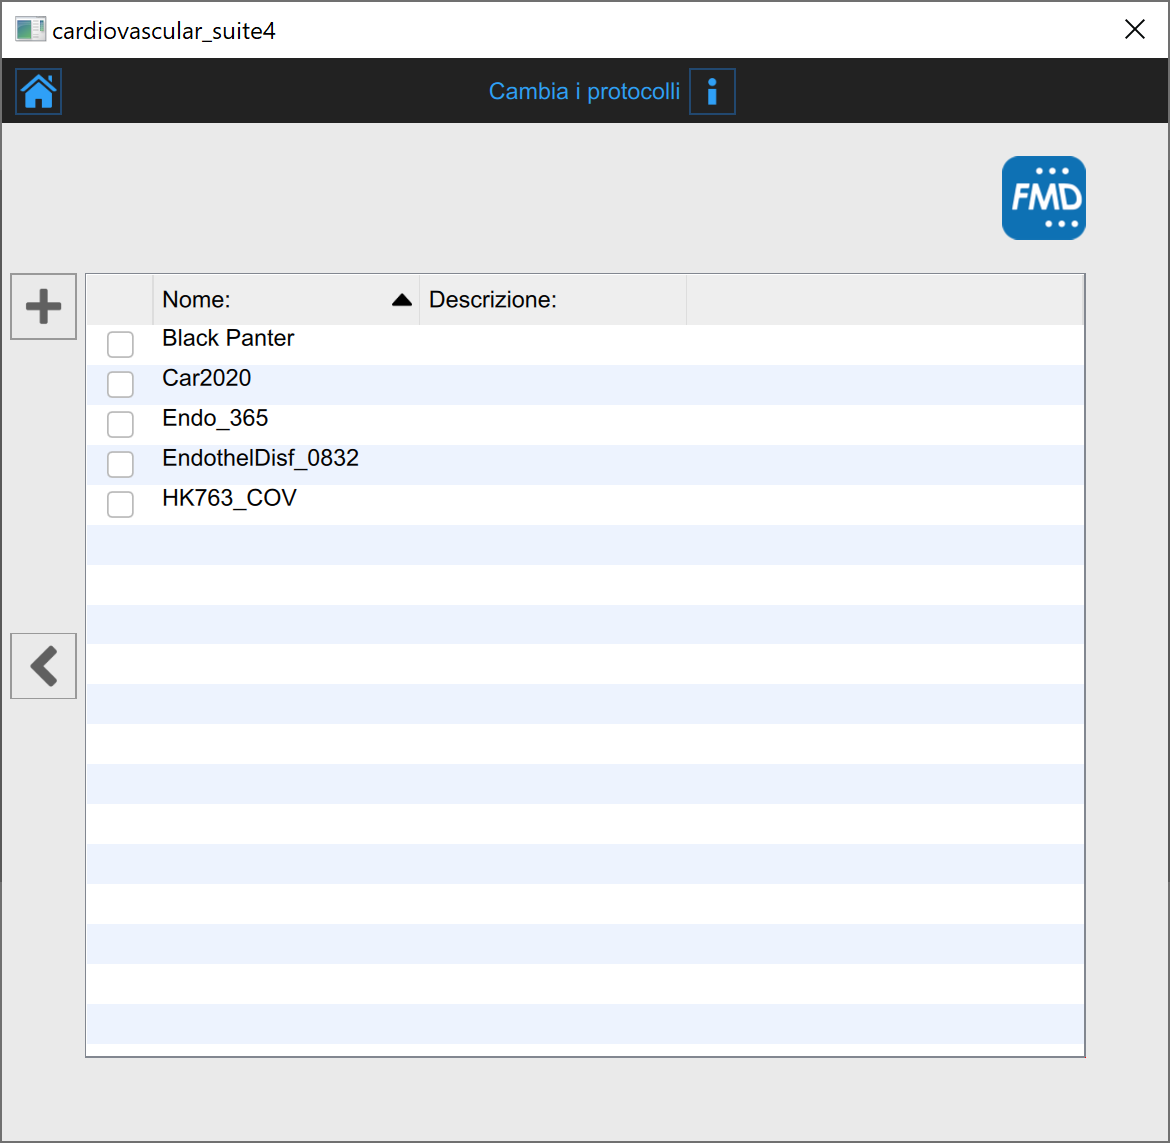Click the Nome column header label
1170x1143 pixels.
(197, 300)
